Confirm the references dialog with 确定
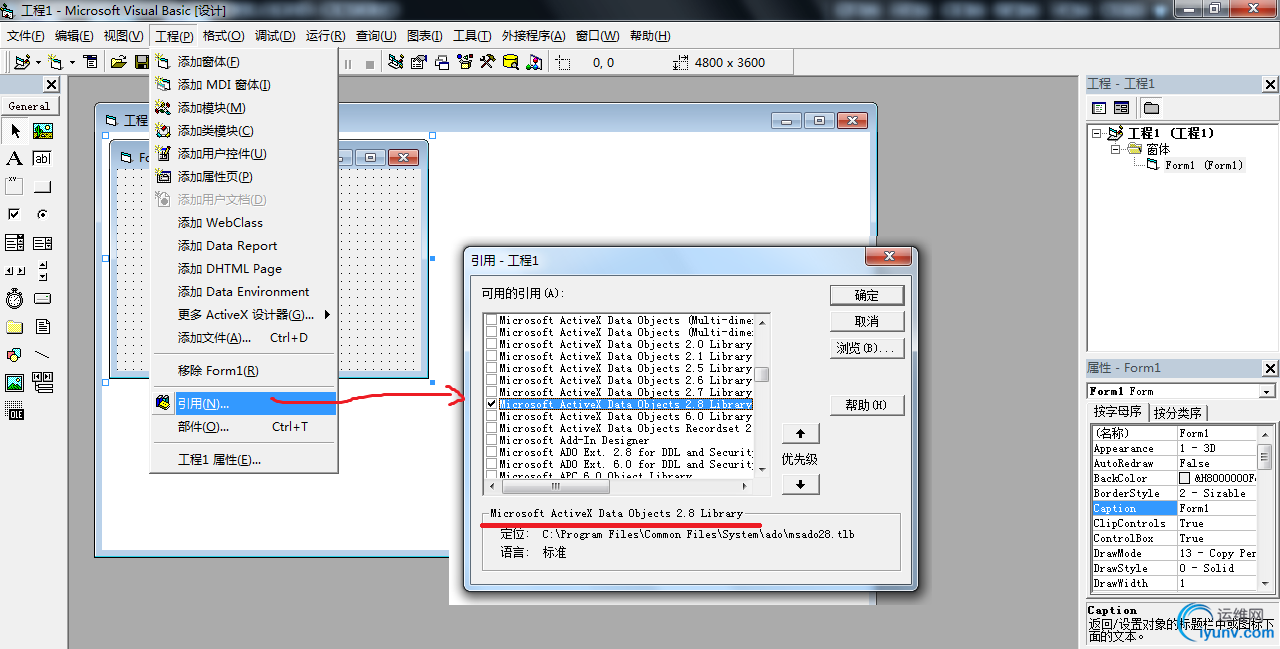1280x649 pixels. pyautogui.click(x=867, y=295)
